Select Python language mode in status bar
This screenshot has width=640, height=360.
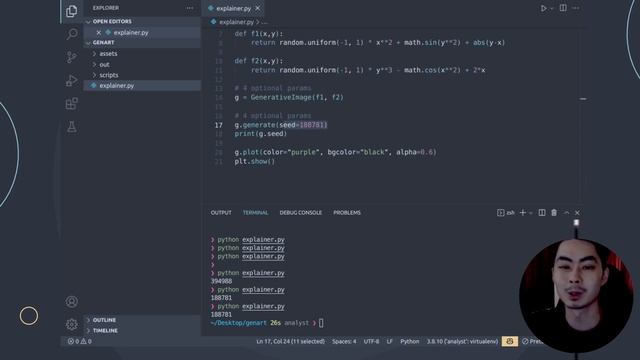pos(409,341)
